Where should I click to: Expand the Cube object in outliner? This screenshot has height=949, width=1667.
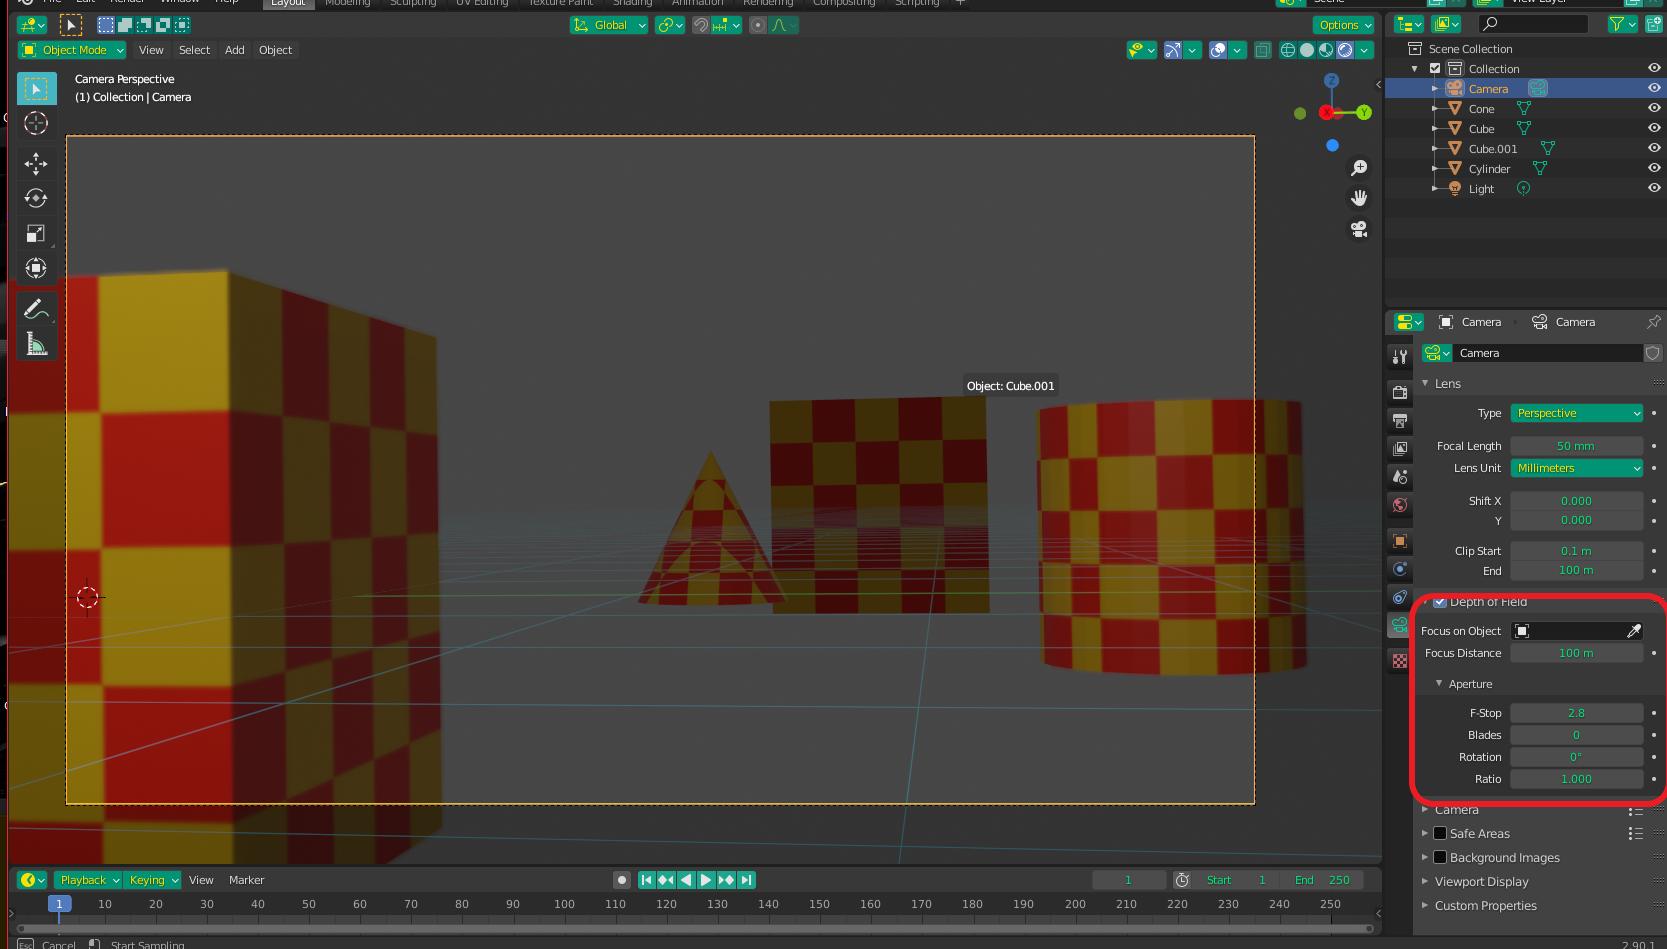pos(1435,128)
